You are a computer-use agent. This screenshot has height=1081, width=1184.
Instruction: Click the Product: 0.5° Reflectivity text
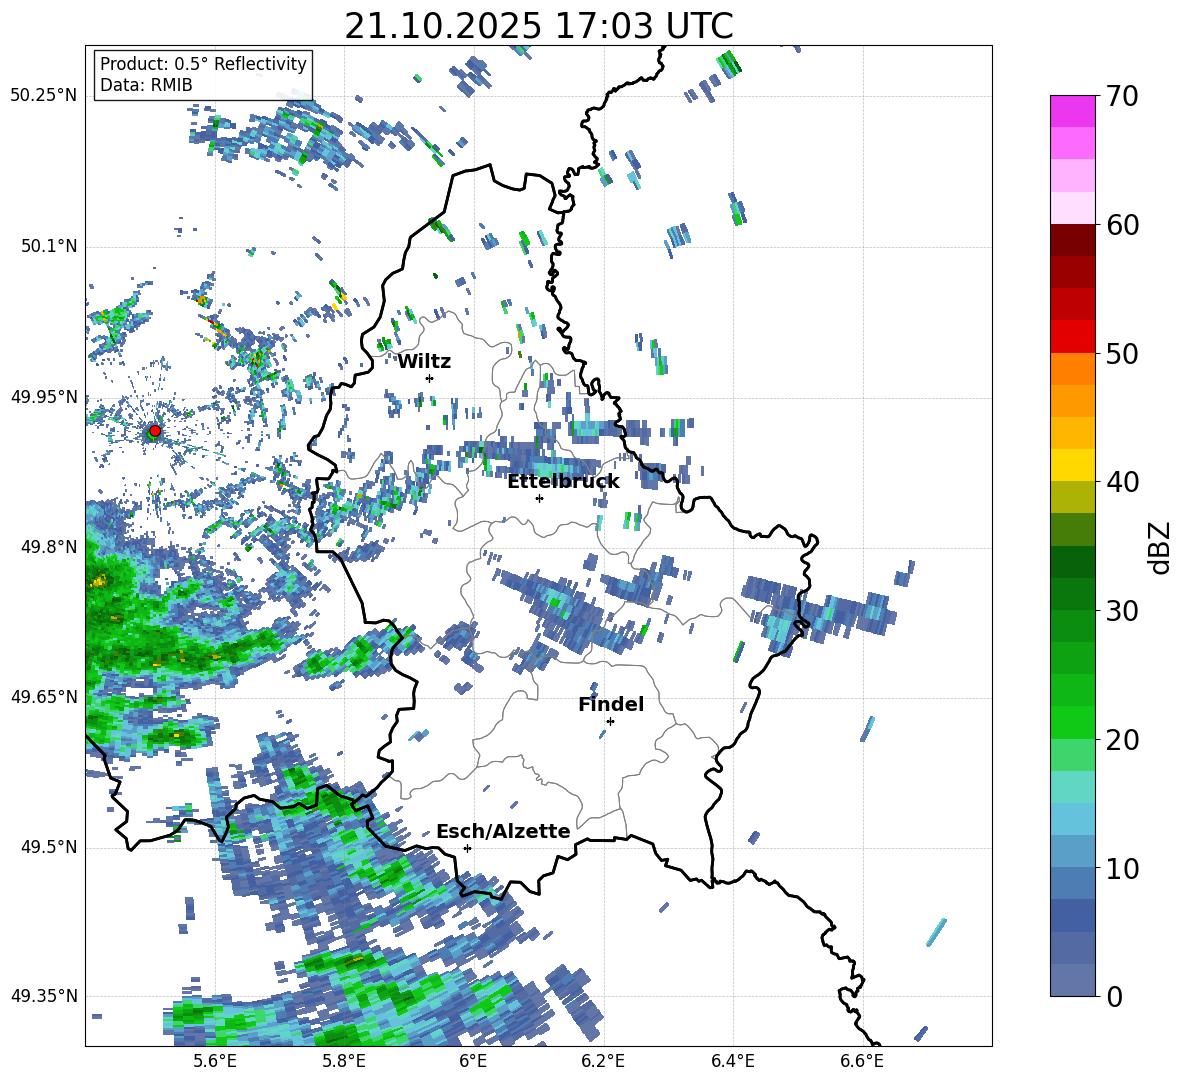tap(203, 64)
